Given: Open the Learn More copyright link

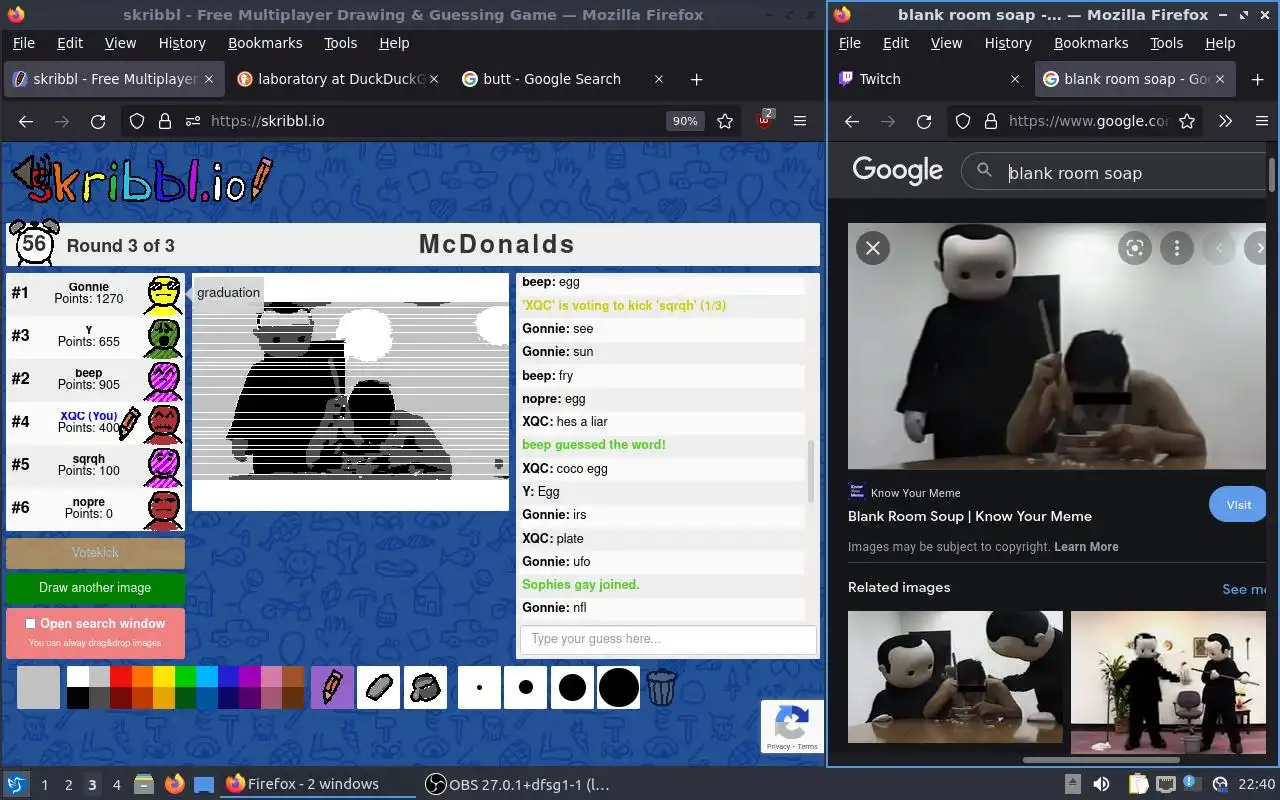Looking at the screenshot, I should pyautogui.click(x=1086, y=547).
